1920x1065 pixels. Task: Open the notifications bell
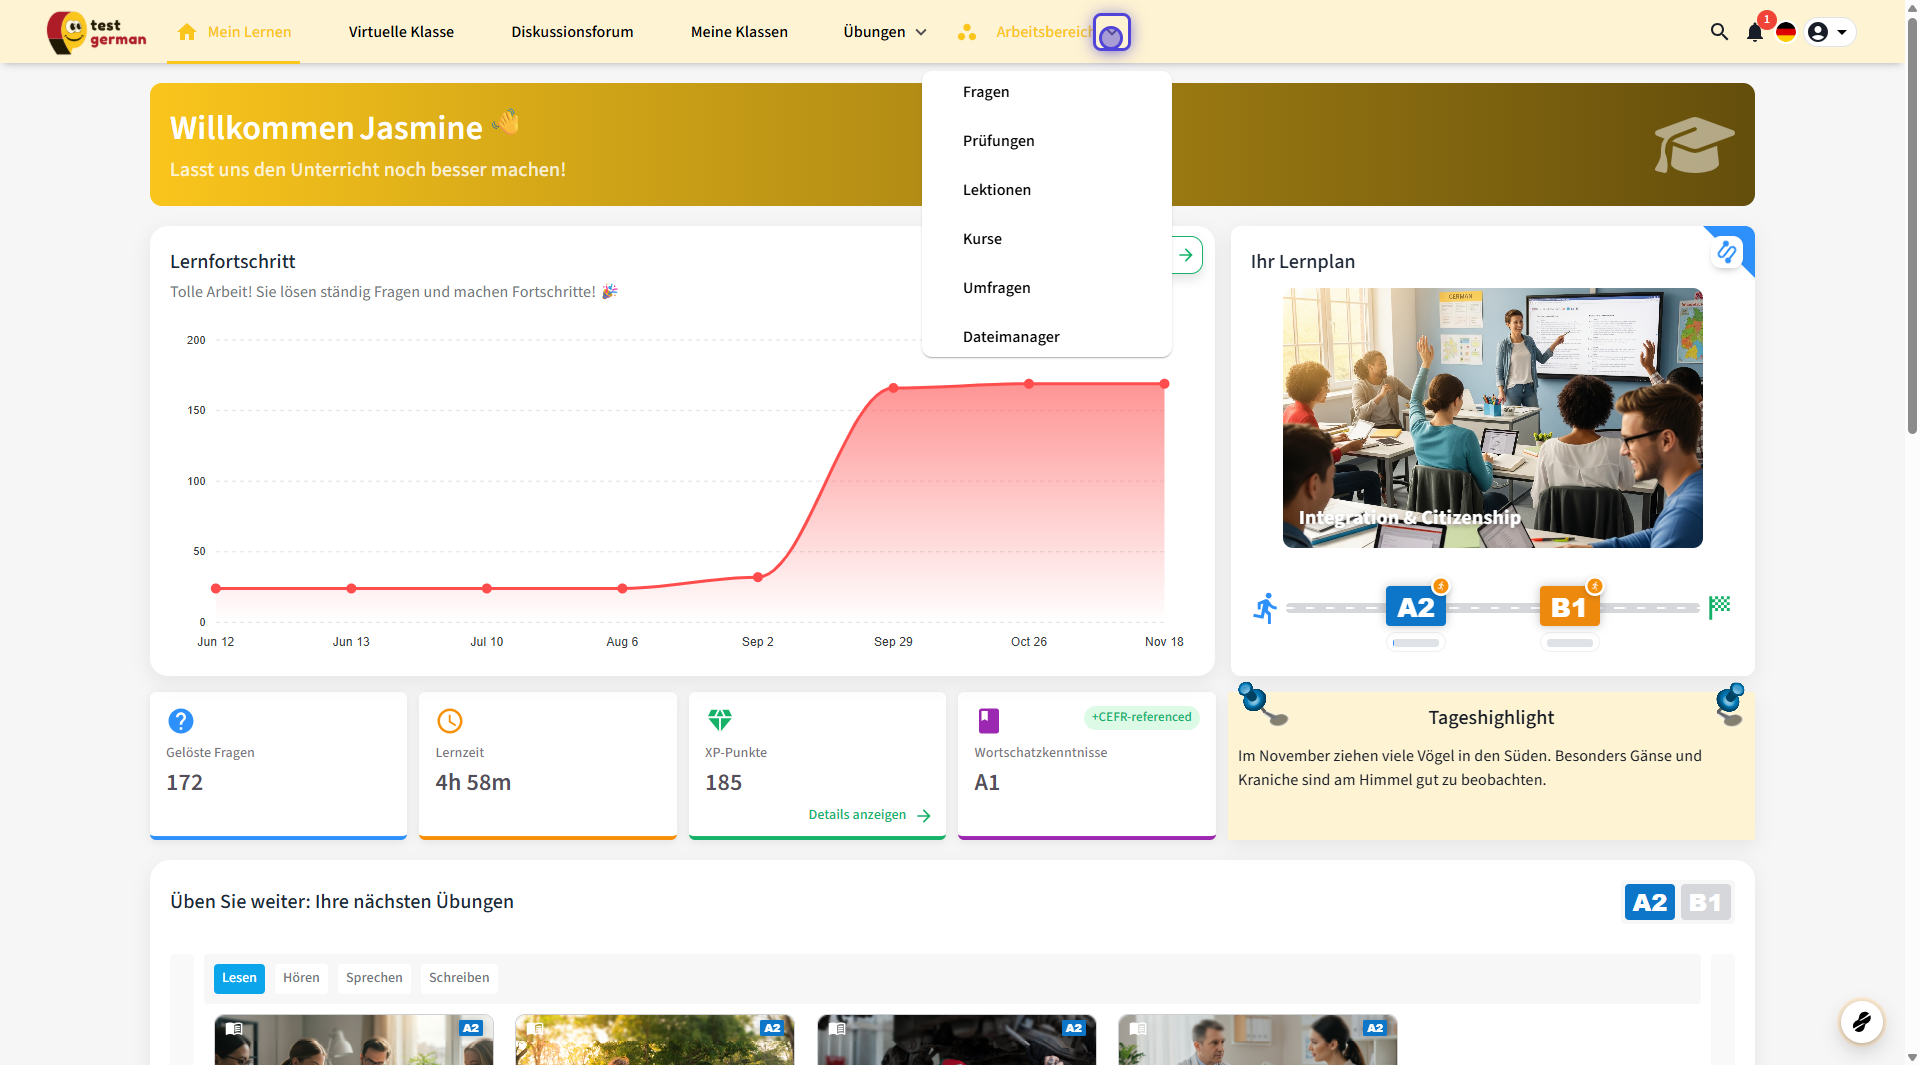(1754, 32)
